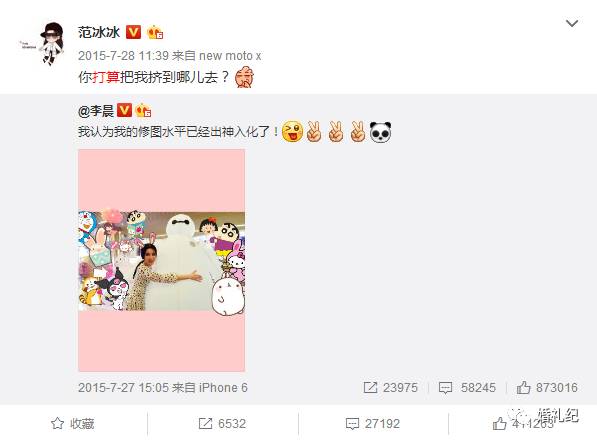Click the orange V verified badge beside 范冰冰
Viewport: 597px width, 441px height.
133,32
